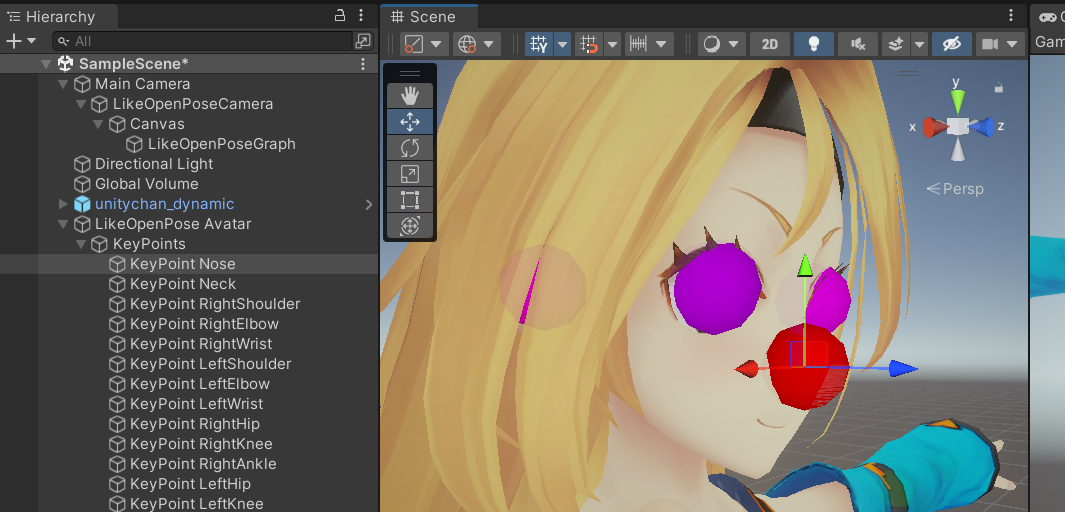
Task: Expand unitychan_dynamic prefab
Action: point(63,204)
